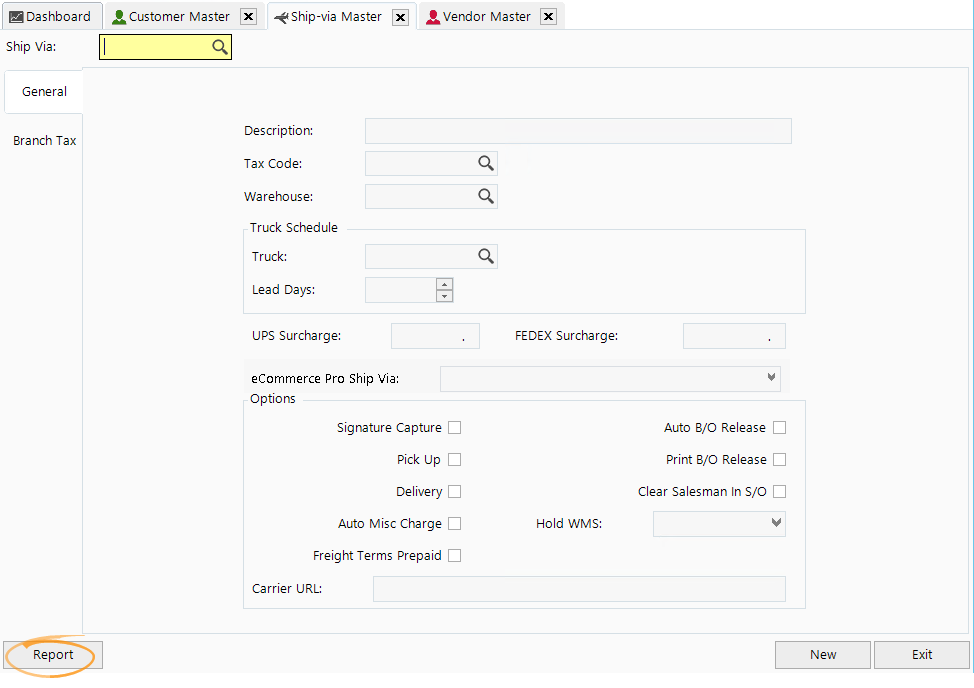Open the Tax Code search icon

pos(486,163)
